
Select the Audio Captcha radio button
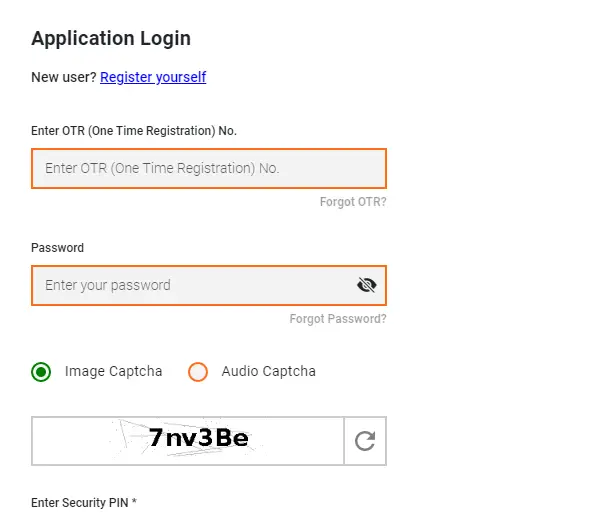click(198, 372)
